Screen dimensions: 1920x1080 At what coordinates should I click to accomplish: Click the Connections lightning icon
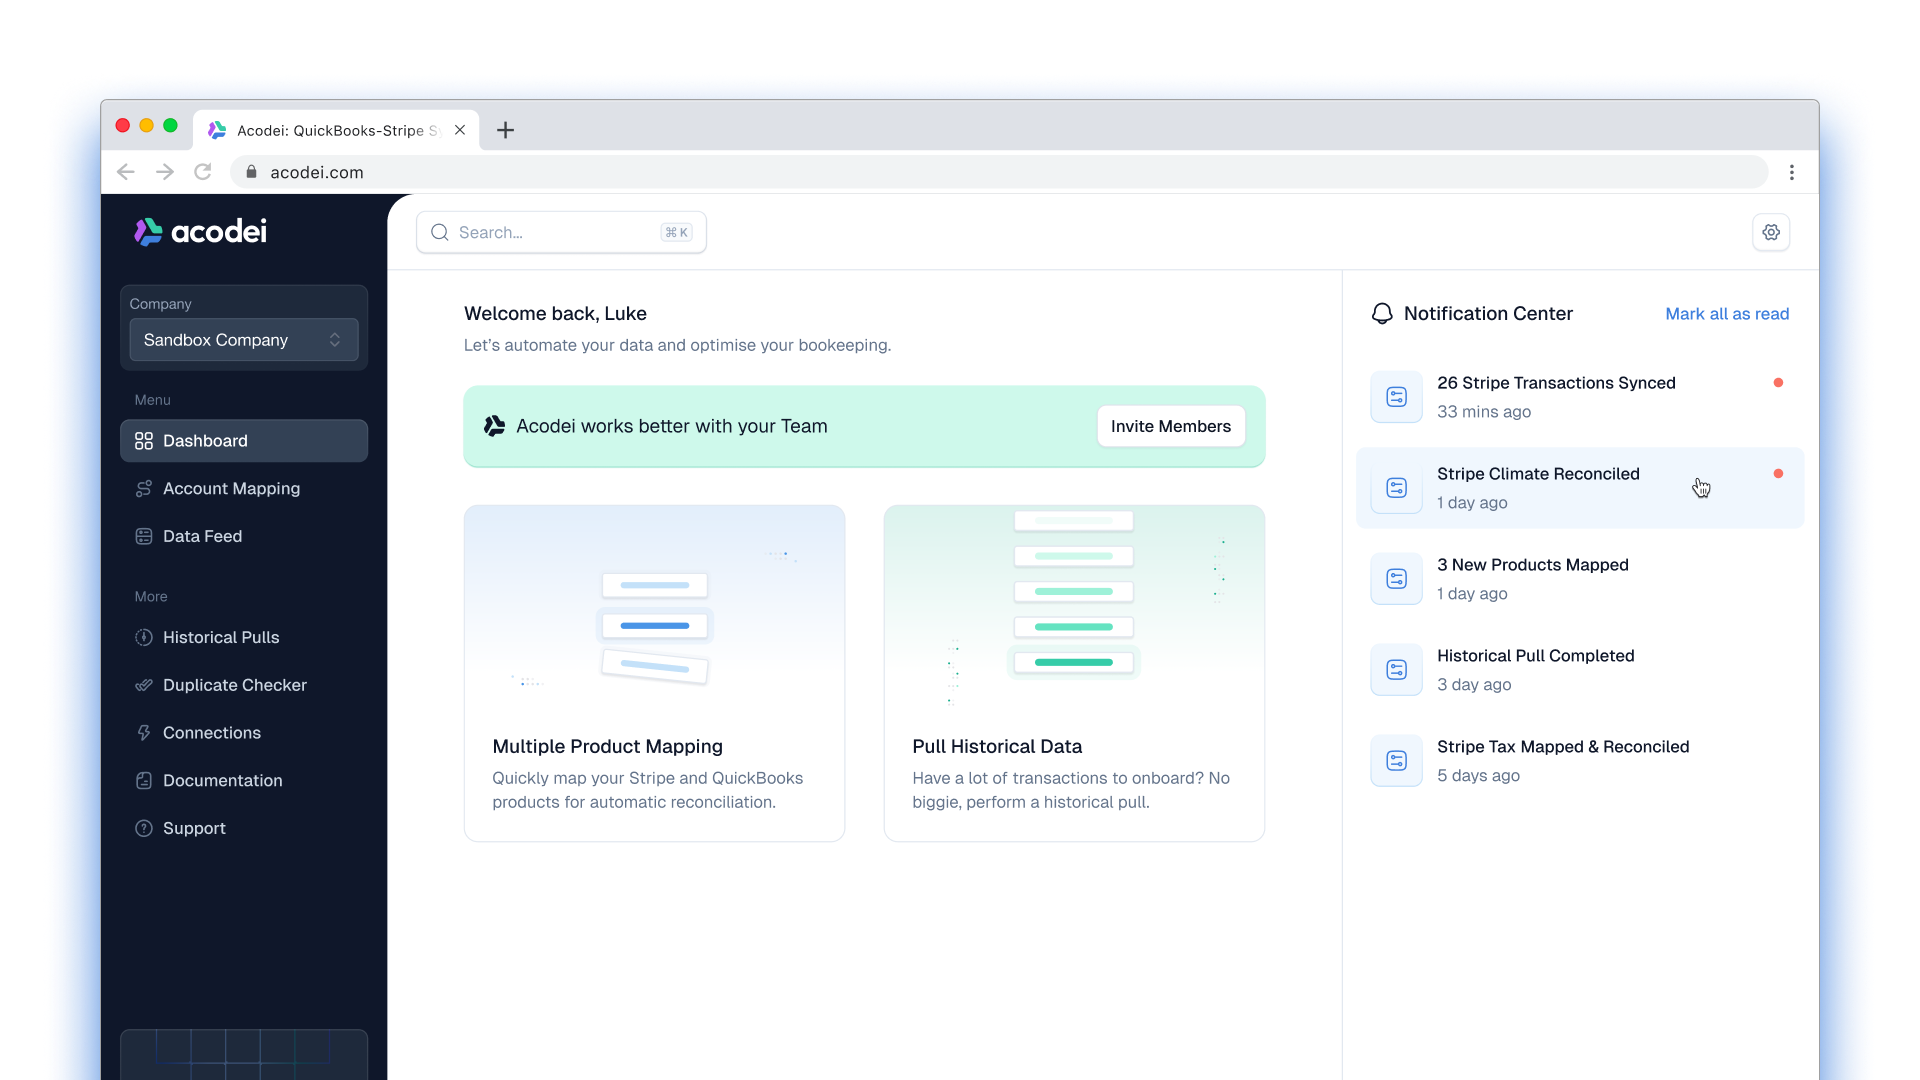(x=145, y=733)
